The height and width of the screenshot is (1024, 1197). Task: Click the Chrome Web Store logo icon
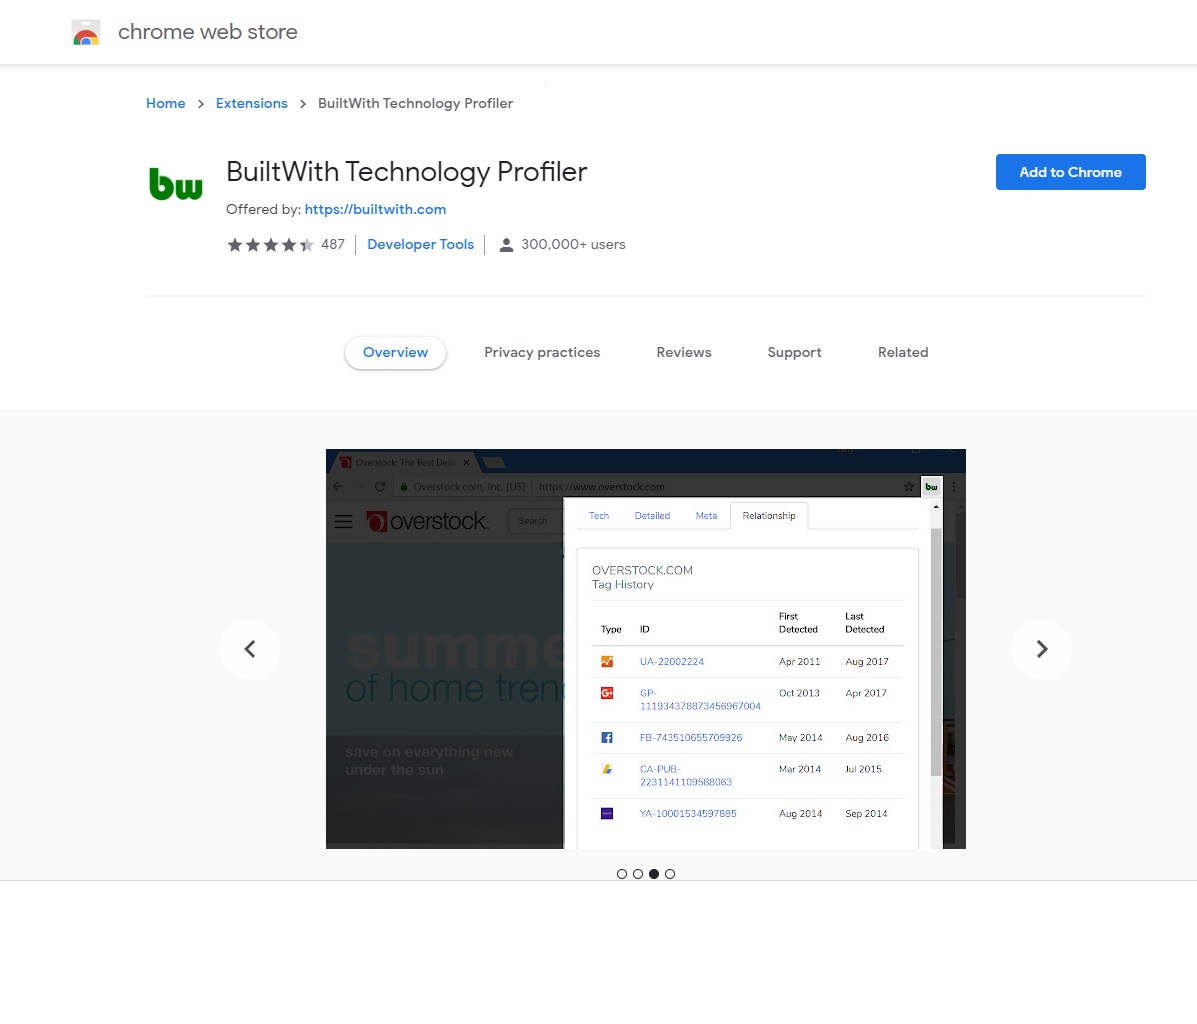click(86, 32)
